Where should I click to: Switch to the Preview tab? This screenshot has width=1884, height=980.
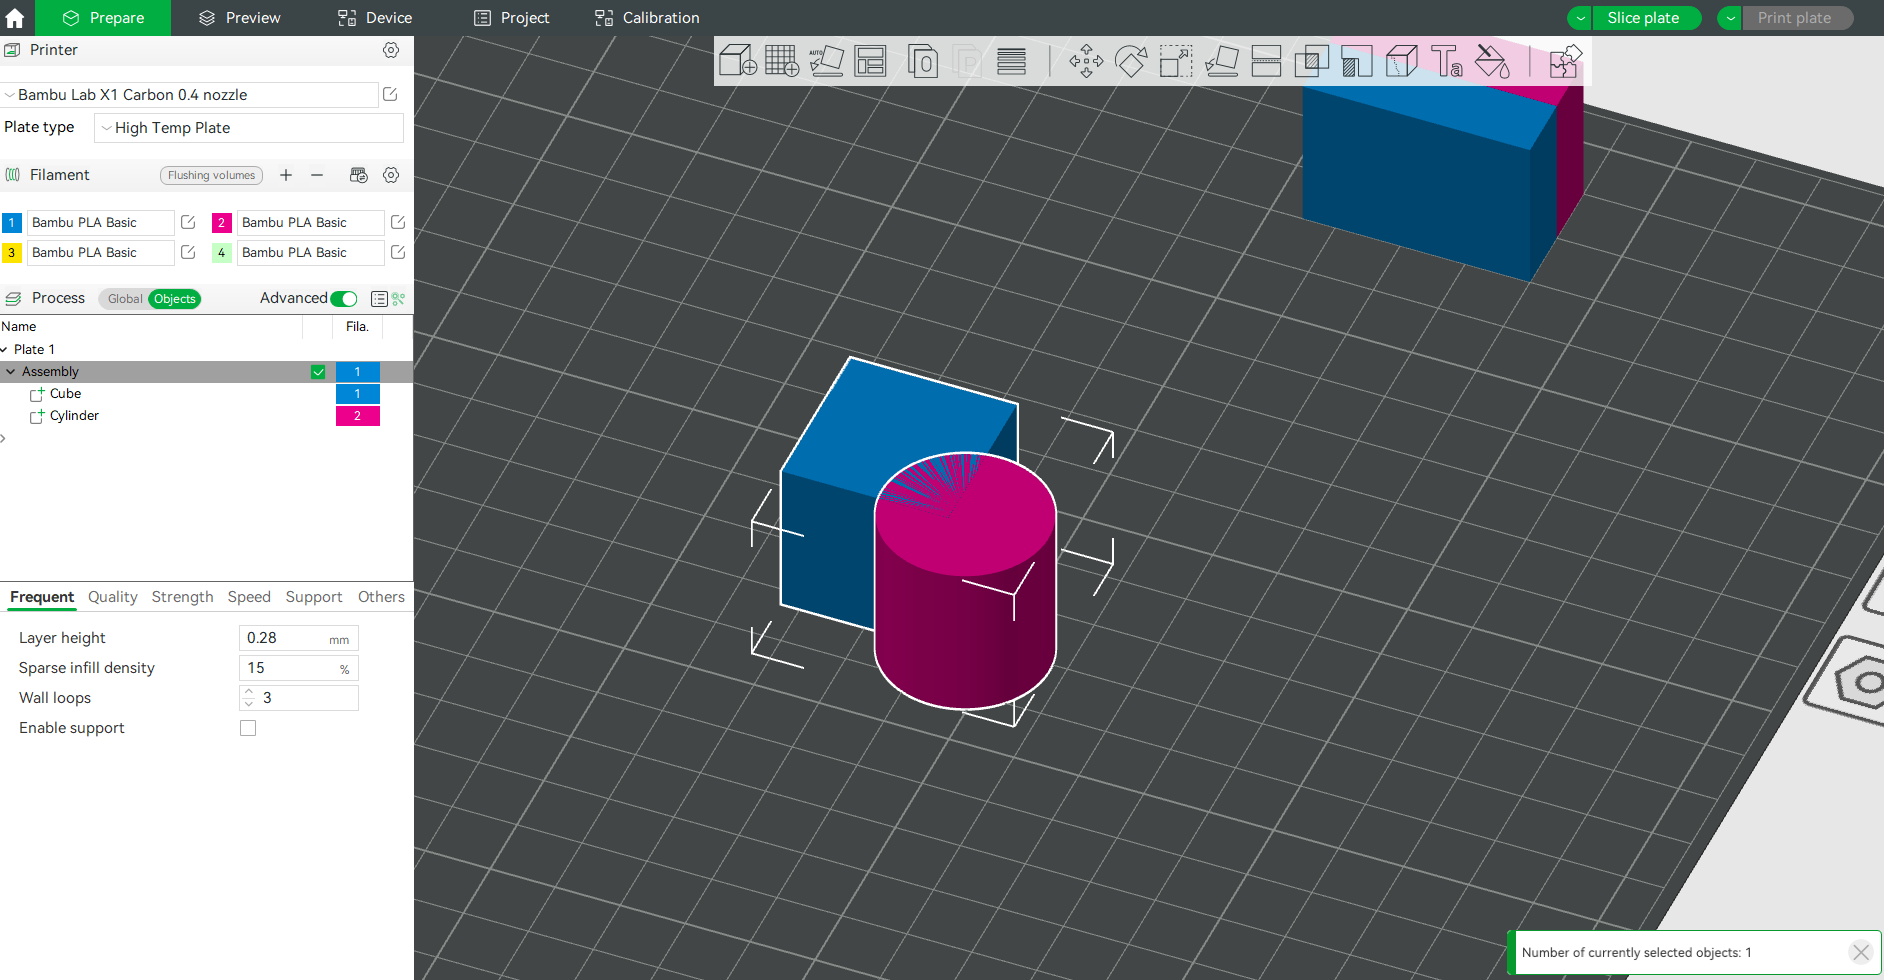[238, 17]
